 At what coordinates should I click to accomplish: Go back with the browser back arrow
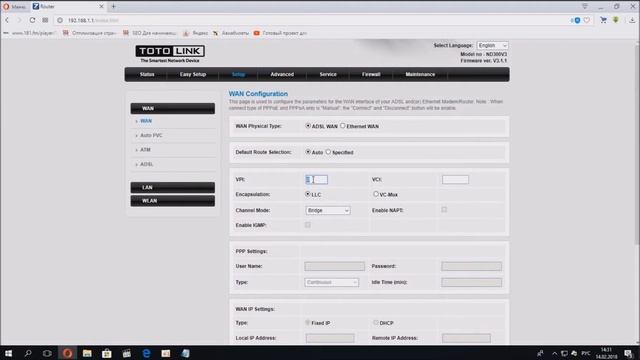pos(7,20)
